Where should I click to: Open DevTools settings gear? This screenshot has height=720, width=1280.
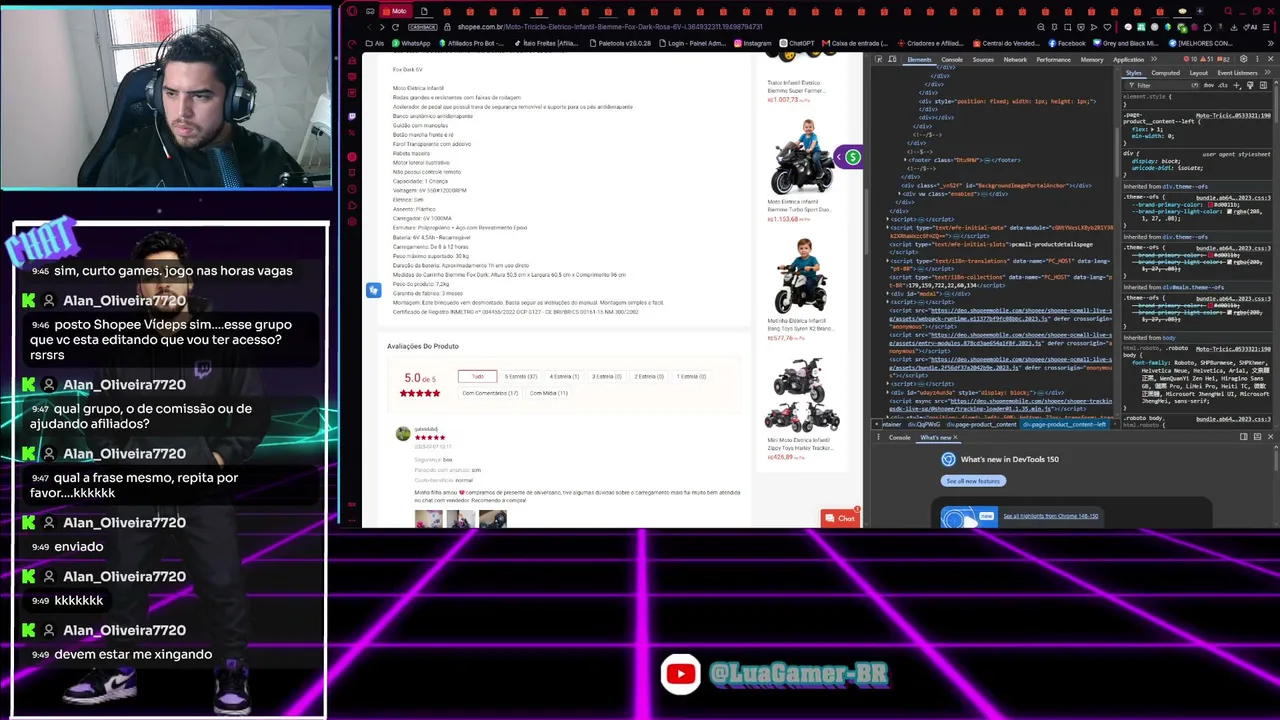pos(1244,59)
